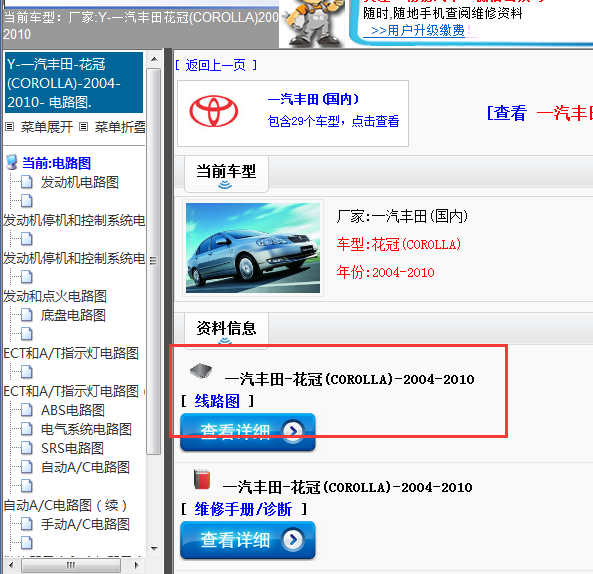Viewport: 593px width, 574px height.
Task: Click the 返回上一页 link
Action: click(216, 65)
